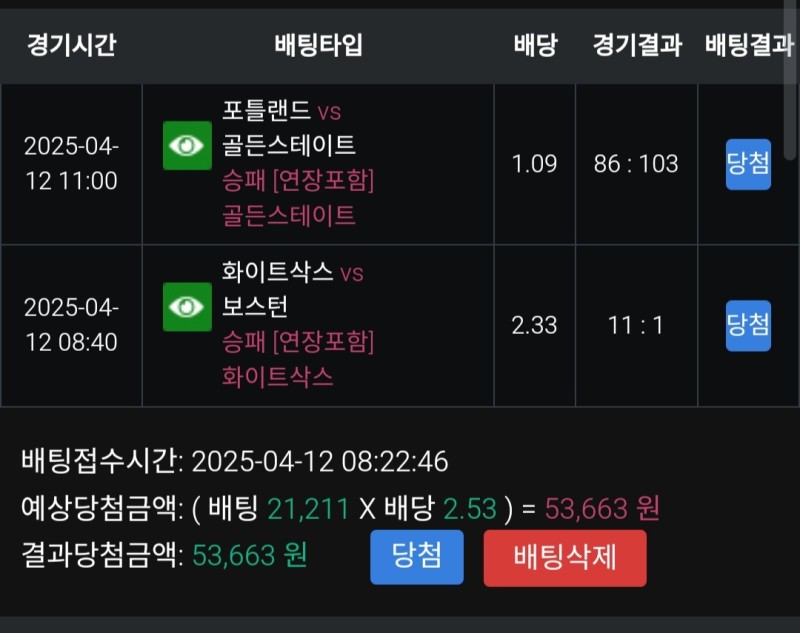The image size is (800, 633).
Task: Delete the bet with the 배팅삭제 button
Action: coord(565,558)
